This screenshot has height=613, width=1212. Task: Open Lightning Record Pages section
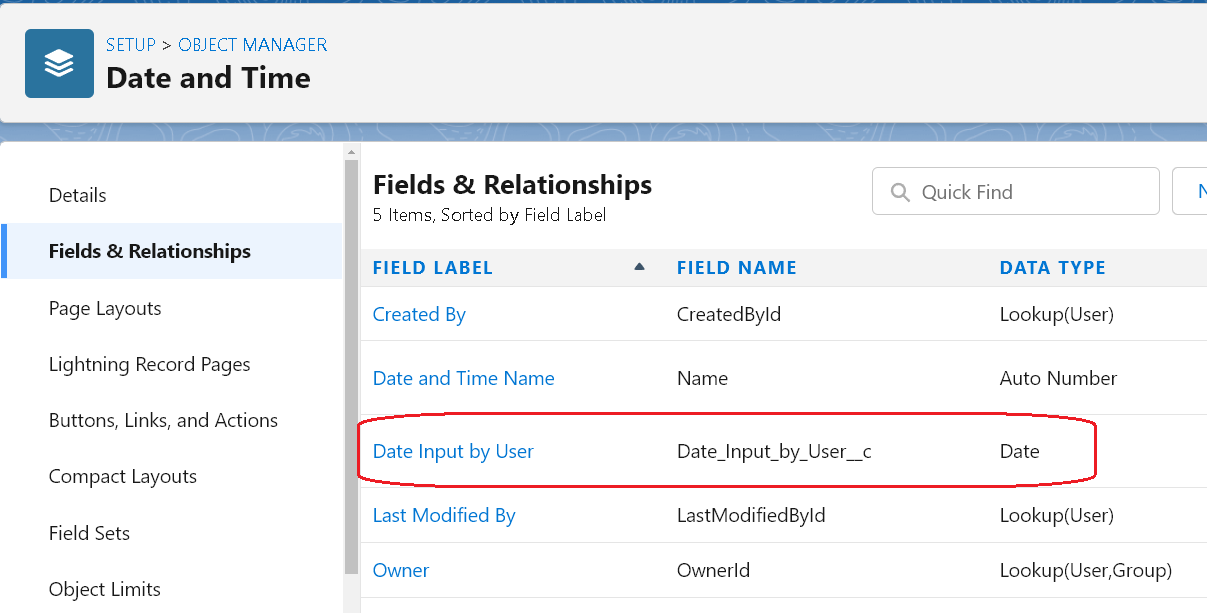pos(149,364)
